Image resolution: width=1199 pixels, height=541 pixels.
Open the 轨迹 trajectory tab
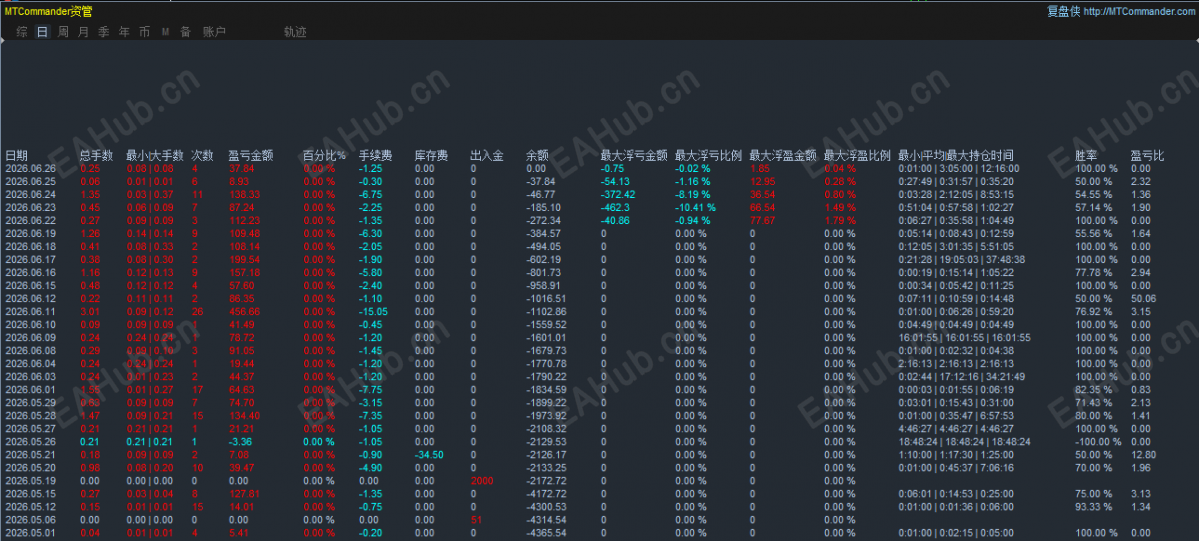(295, 32)
